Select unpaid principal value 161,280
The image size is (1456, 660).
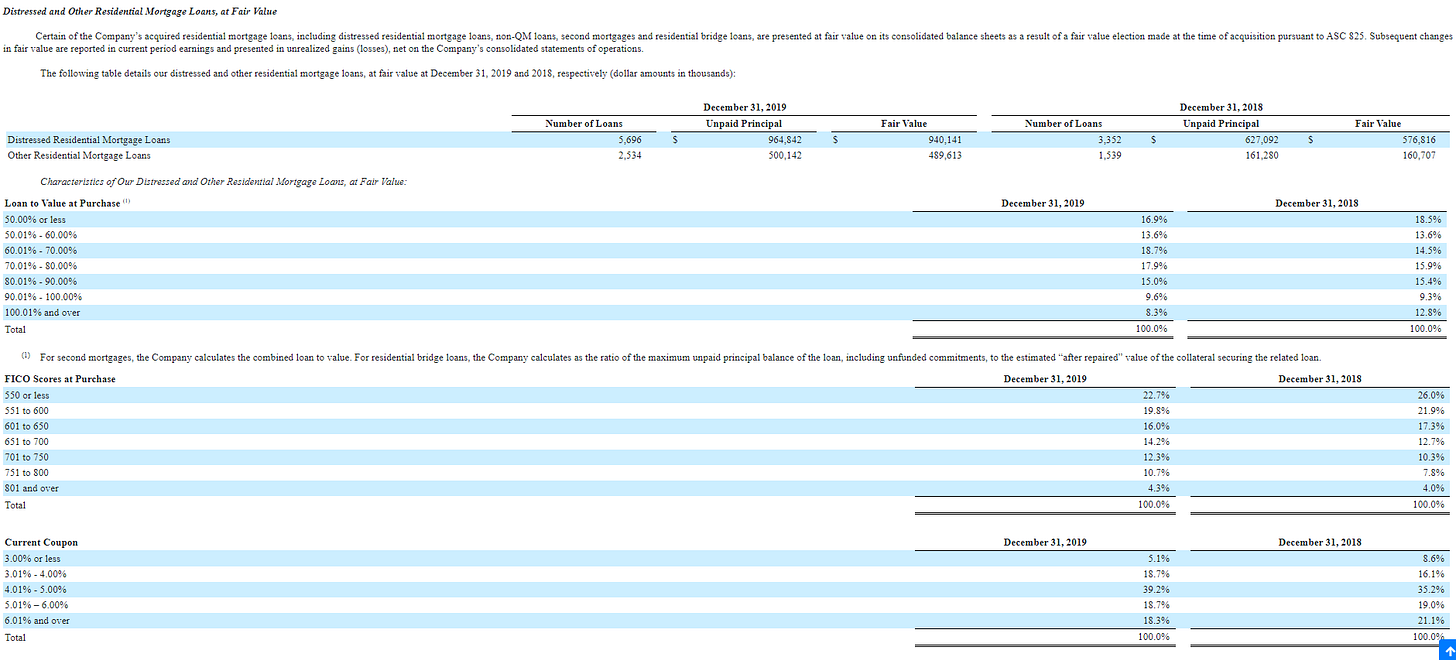(1260, 156)
